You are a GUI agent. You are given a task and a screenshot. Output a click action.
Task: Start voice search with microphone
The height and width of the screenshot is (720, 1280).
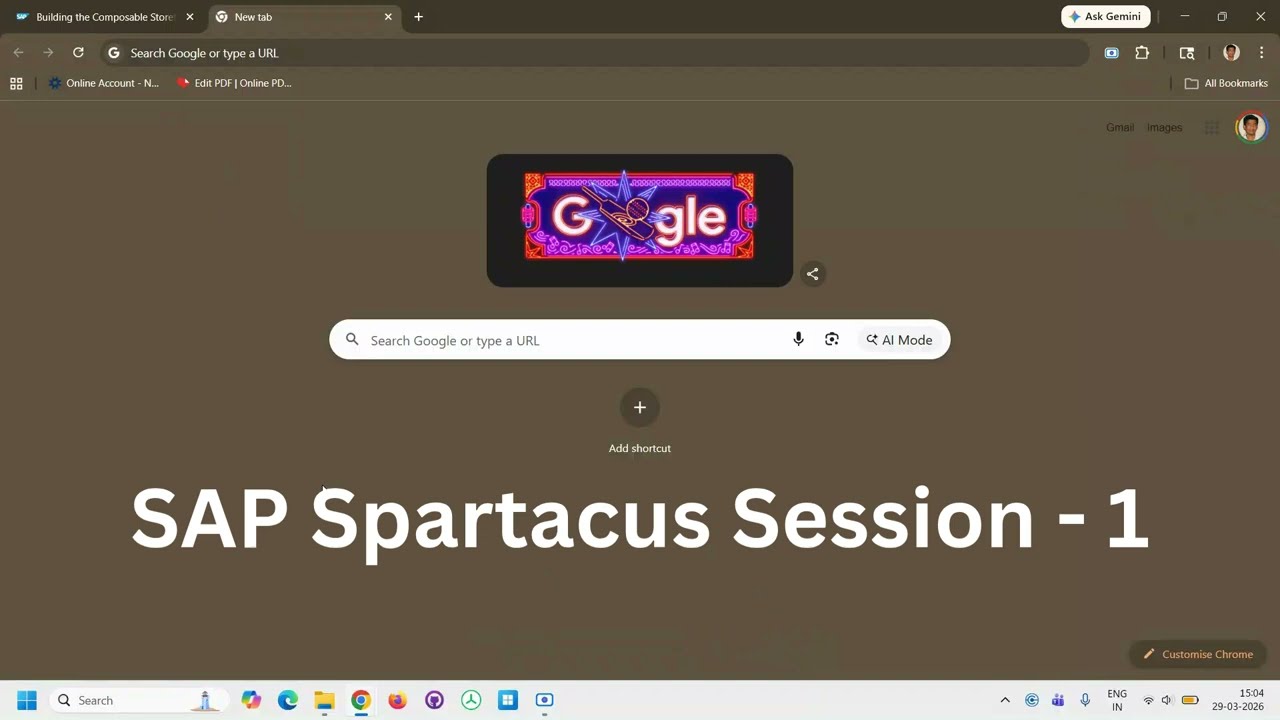pyautogui.click(x=798, y=340)
